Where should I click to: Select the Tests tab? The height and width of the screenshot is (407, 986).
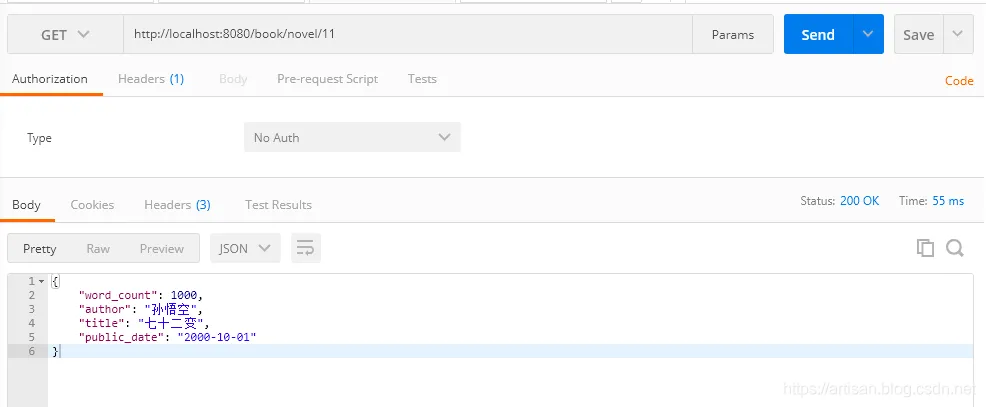pos(422,79)
